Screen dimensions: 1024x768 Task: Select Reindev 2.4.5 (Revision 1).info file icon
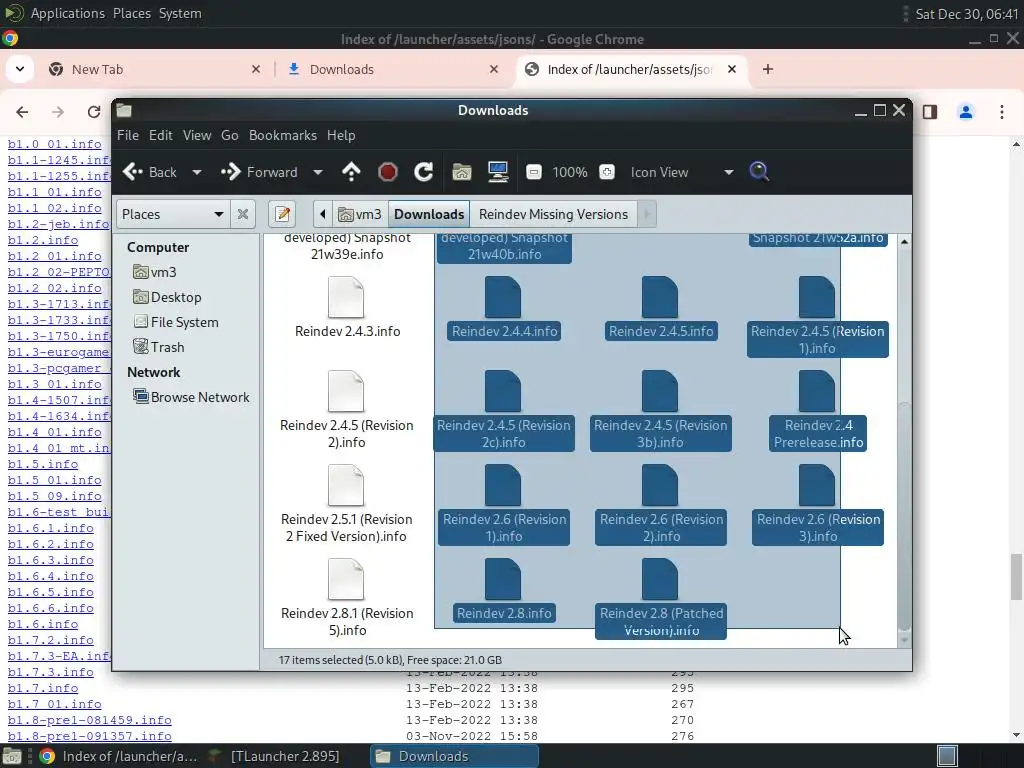point(817,297)
